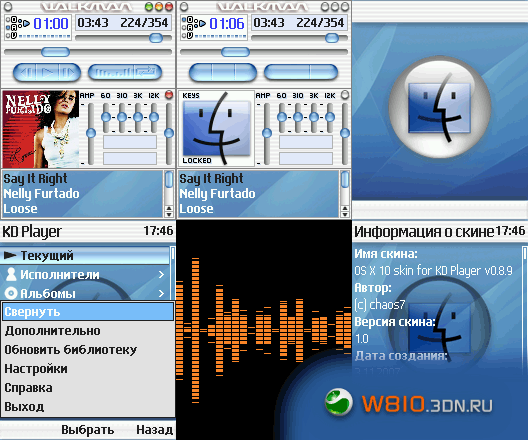This screenshot has width=528, height=440.
Task: Click the disc icon beside Альбомы
Action: pos(11,293)
